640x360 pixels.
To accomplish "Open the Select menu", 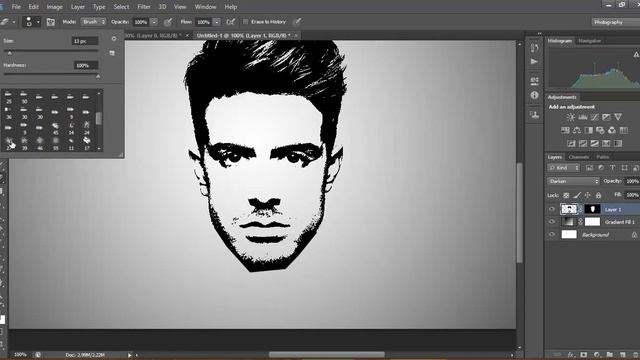I will 121,7.
